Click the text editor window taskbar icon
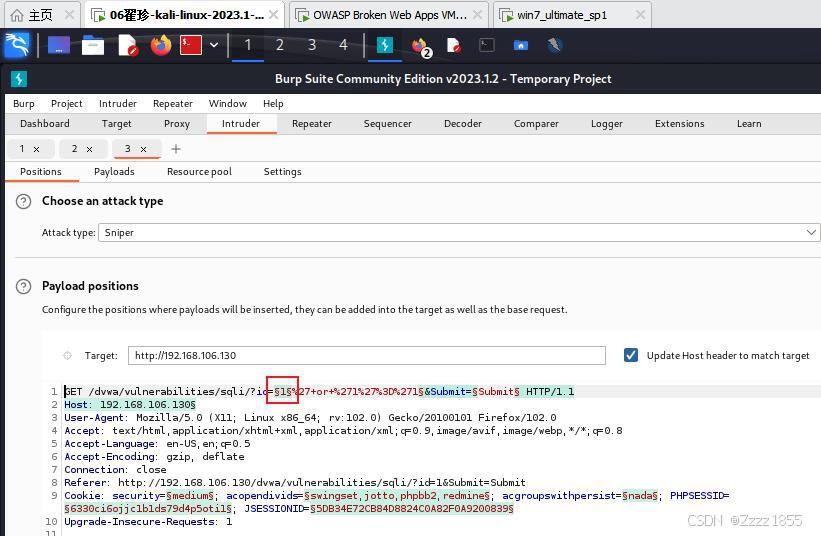This screenshot has height=536, width=821. pos(453,46)
